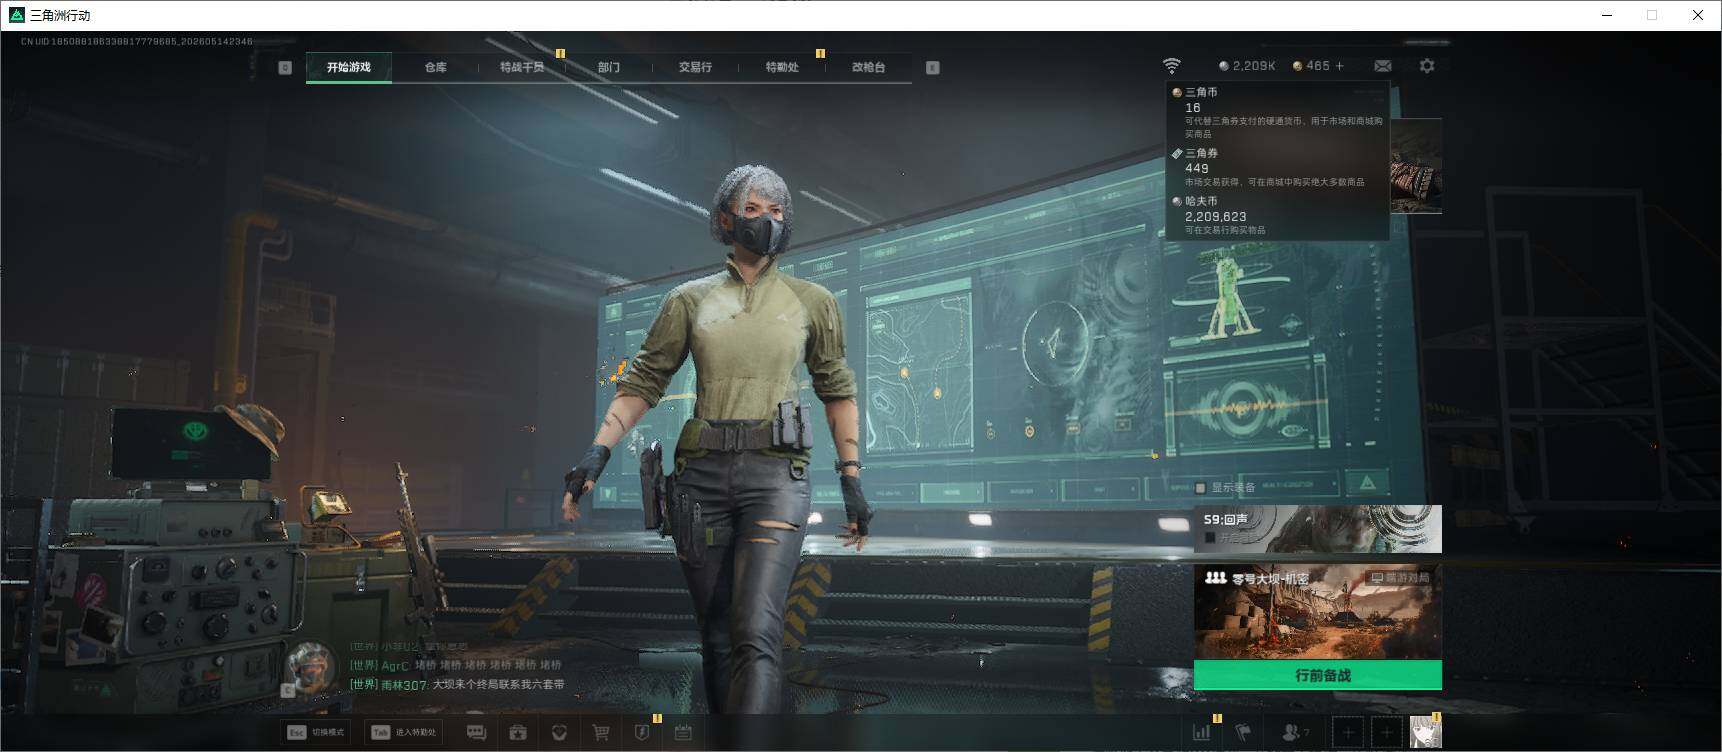The image size is (1722, 752).
Task: Check the network signal icon
Action: pyautogui.click(x=1171, y=66)
